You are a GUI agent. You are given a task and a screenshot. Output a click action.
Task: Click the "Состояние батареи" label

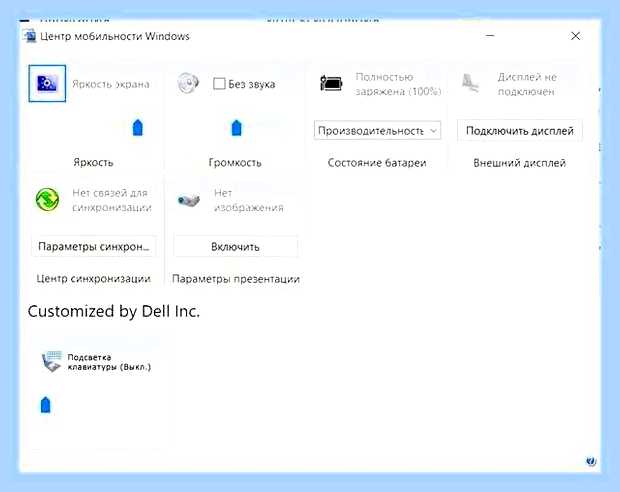pyautogui.click(x=377, y=163)
